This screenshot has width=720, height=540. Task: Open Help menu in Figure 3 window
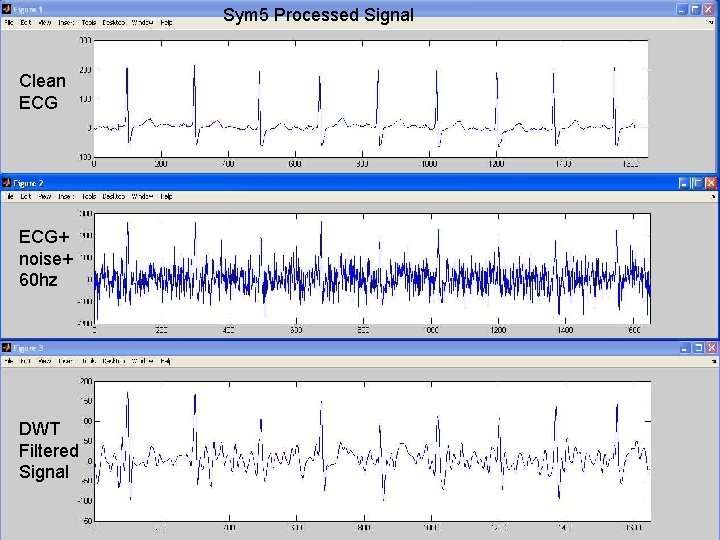166,361
